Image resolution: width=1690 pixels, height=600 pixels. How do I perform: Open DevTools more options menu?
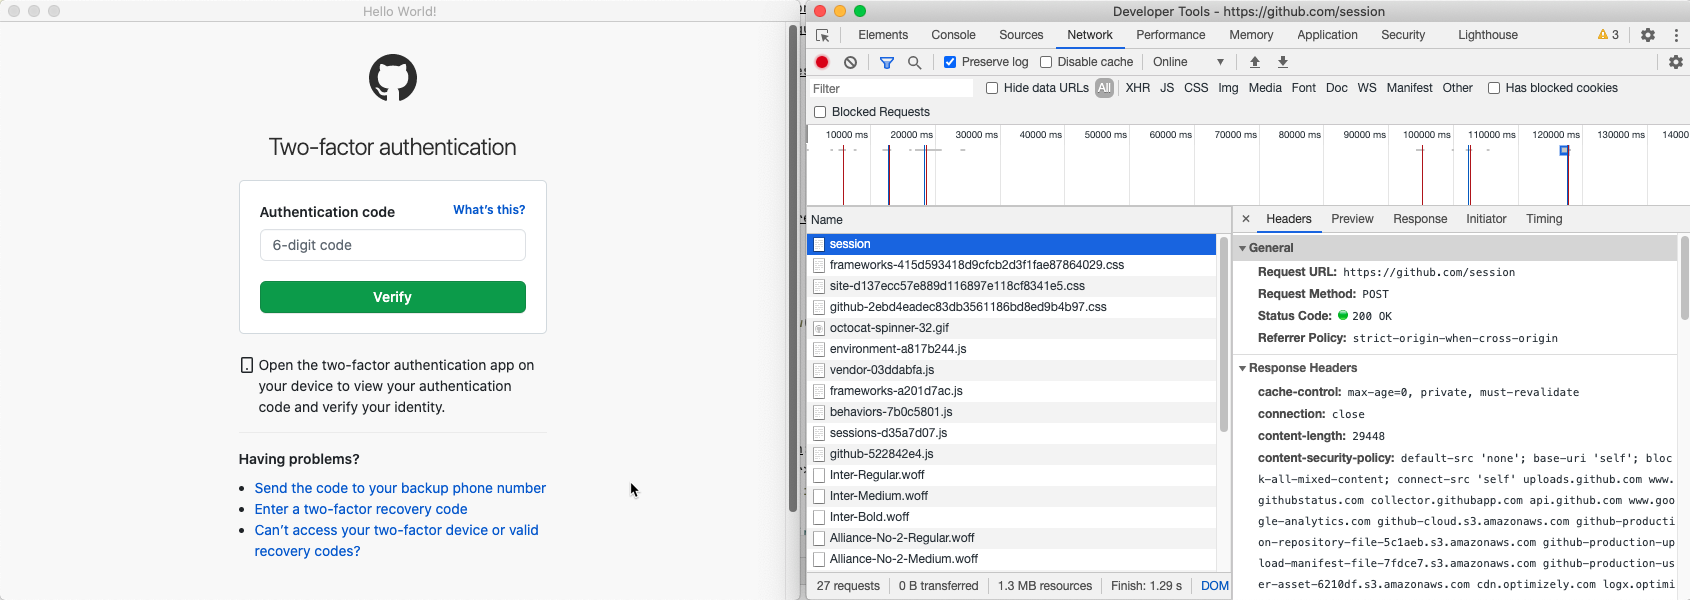1676,35
